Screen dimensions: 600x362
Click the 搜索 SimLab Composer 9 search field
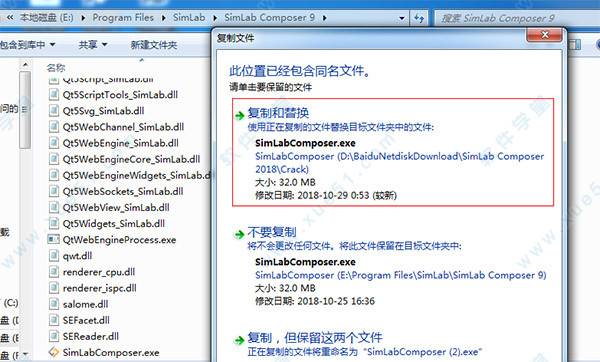pos(517,18)
